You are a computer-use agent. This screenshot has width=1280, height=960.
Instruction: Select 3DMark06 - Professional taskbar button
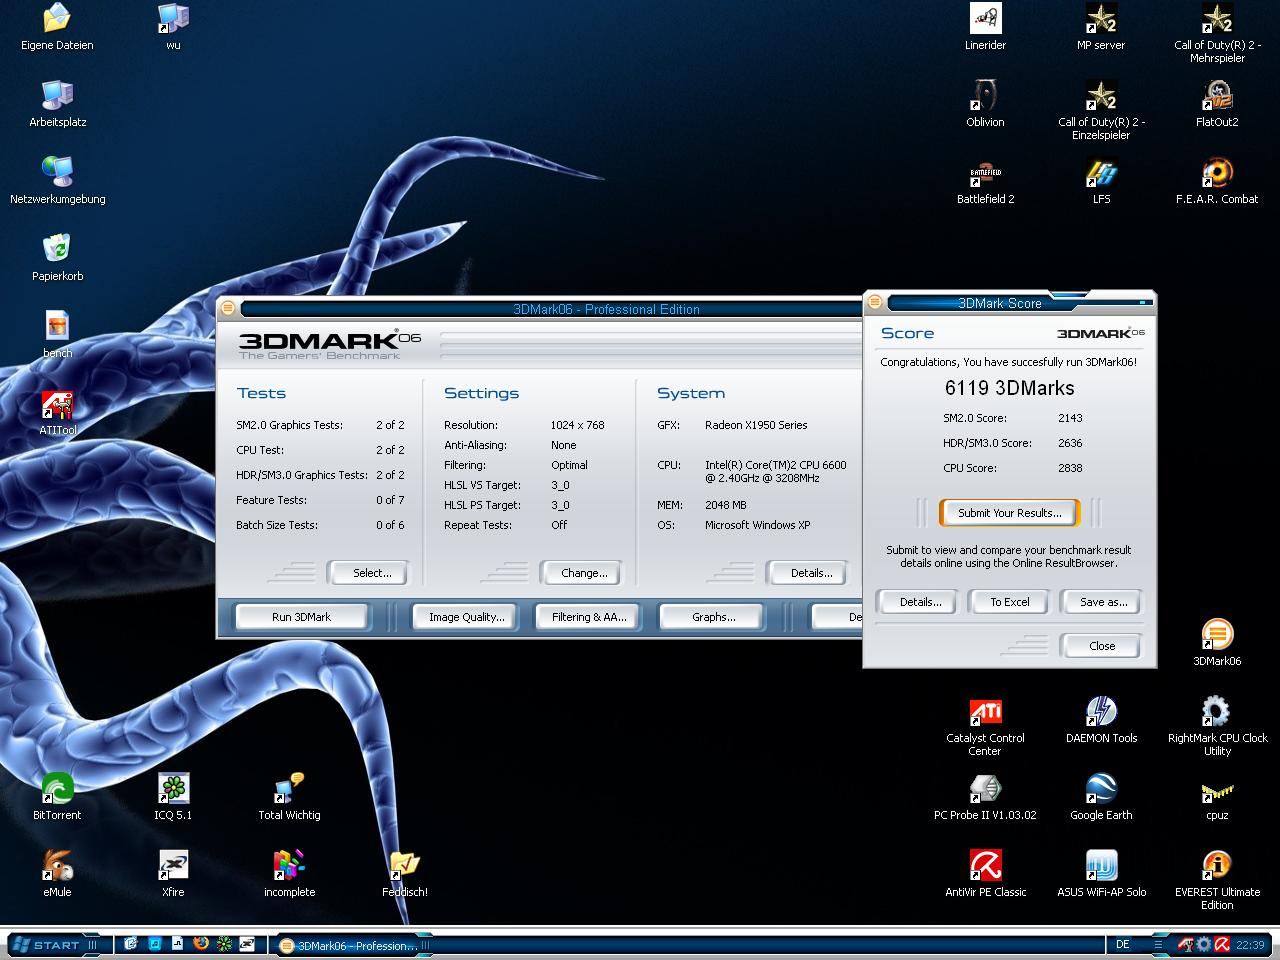[350, 945]
